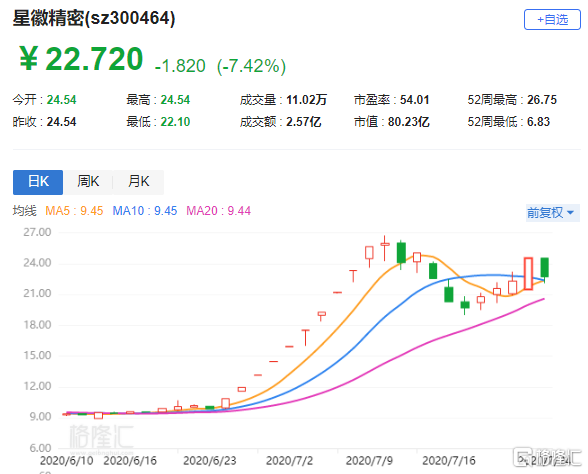This screenshot has width=588, height=474.
Task: Click the 最低 low price 22.10
Action: pyautogui.click(x=175, y=122)
